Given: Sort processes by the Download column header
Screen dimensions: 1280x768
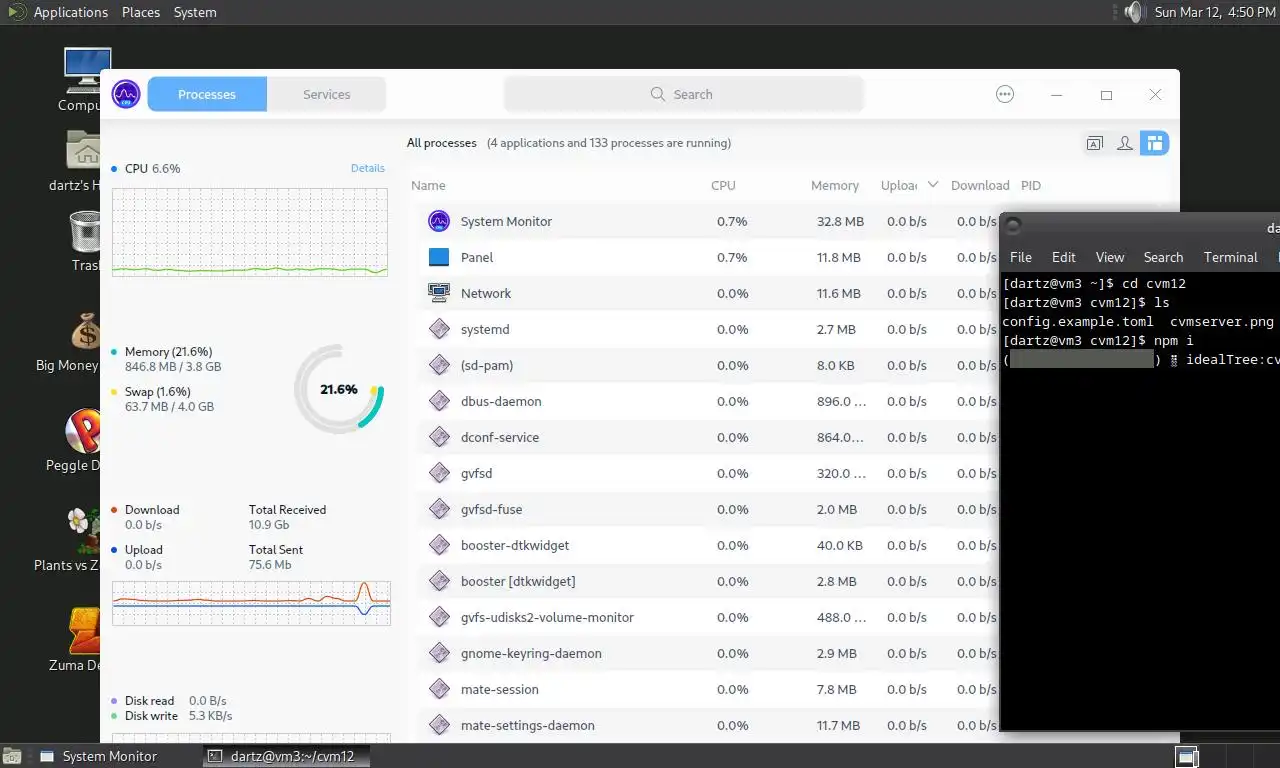Looking at the screenshot, I should tap(980, 185).
